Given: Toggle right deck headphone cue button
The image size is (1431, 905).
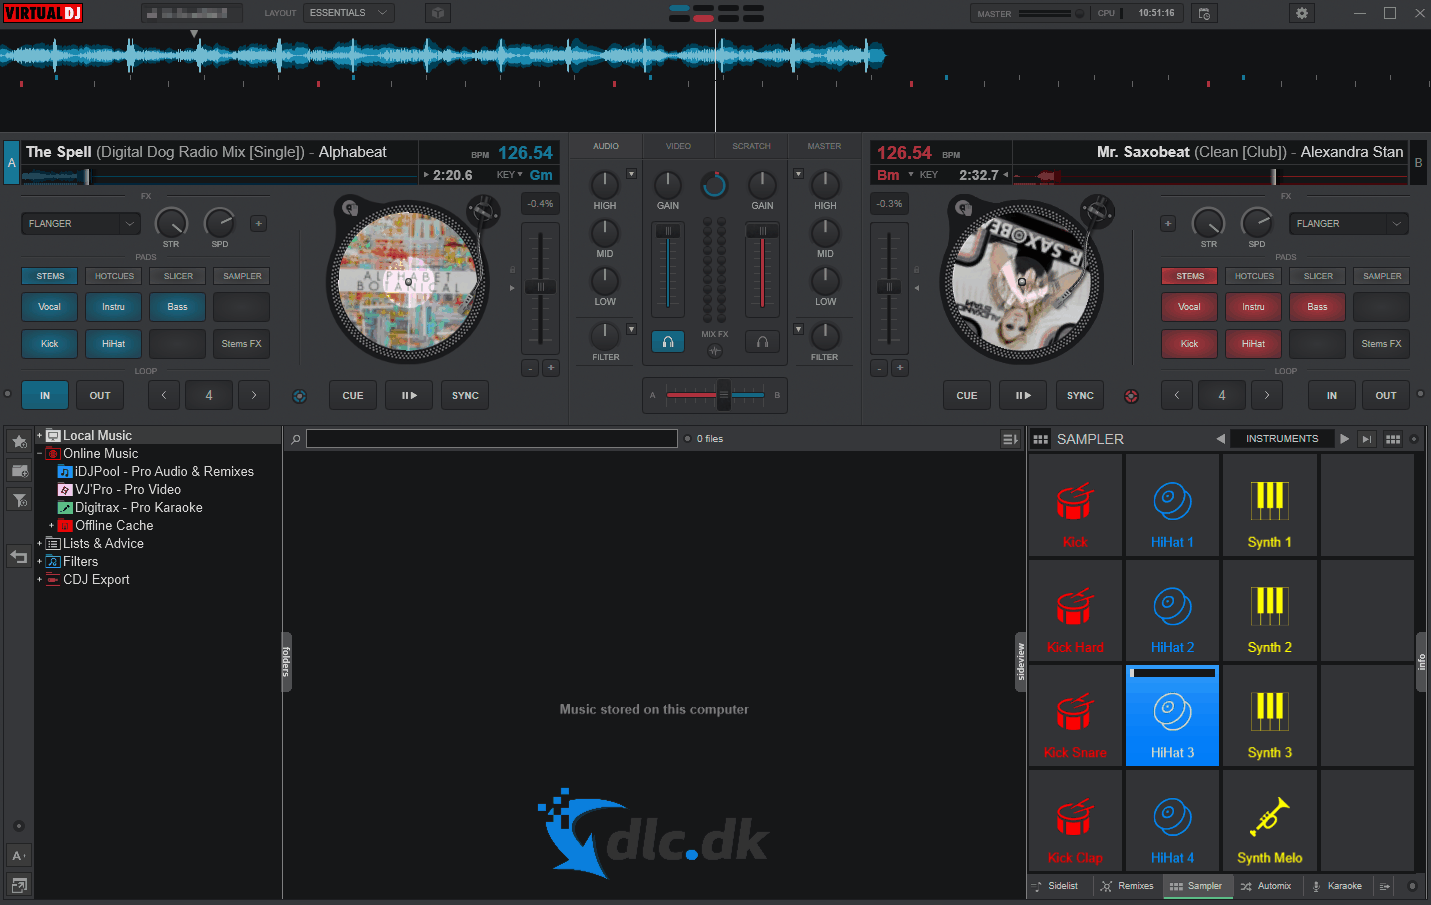Looking at the screenshot, I should coord(762,342).
